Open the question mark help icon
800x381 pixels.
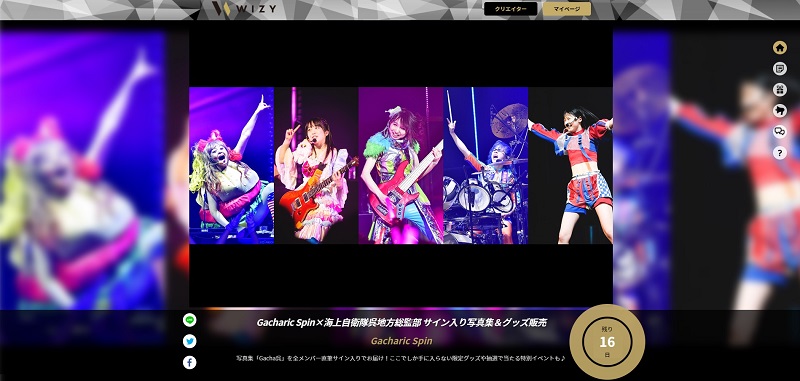click(x=780, y=153)
